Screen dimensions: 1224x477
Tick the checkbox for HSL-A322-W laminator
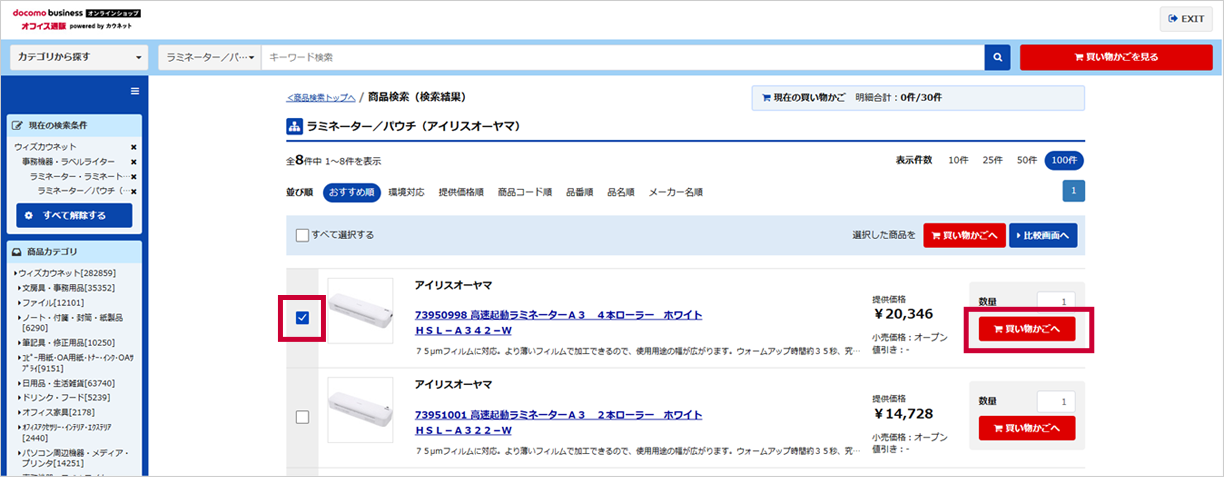(x=303, y=417)
